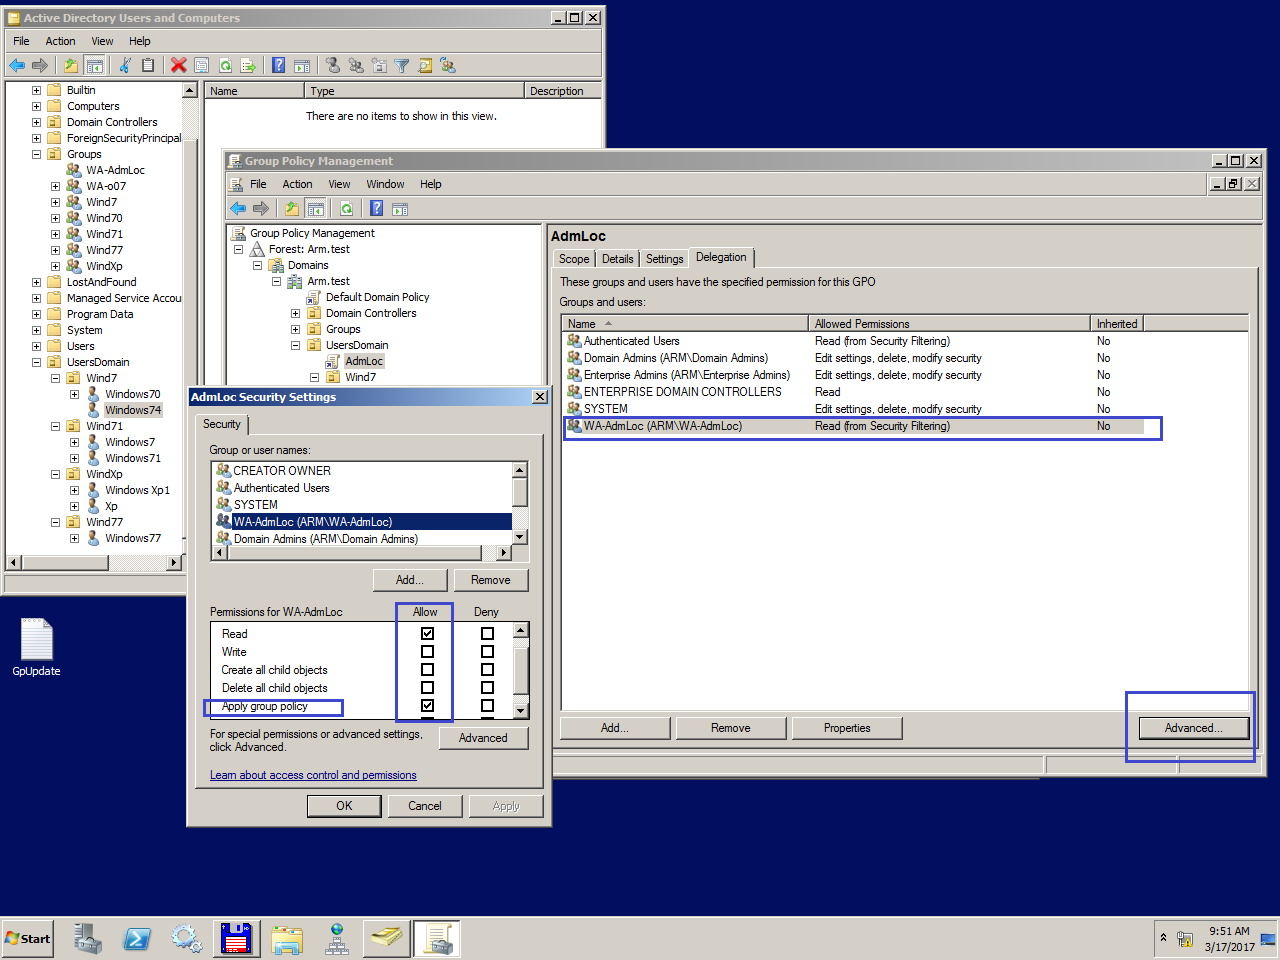Click Advanced... button on Delegation tab

1193,728
